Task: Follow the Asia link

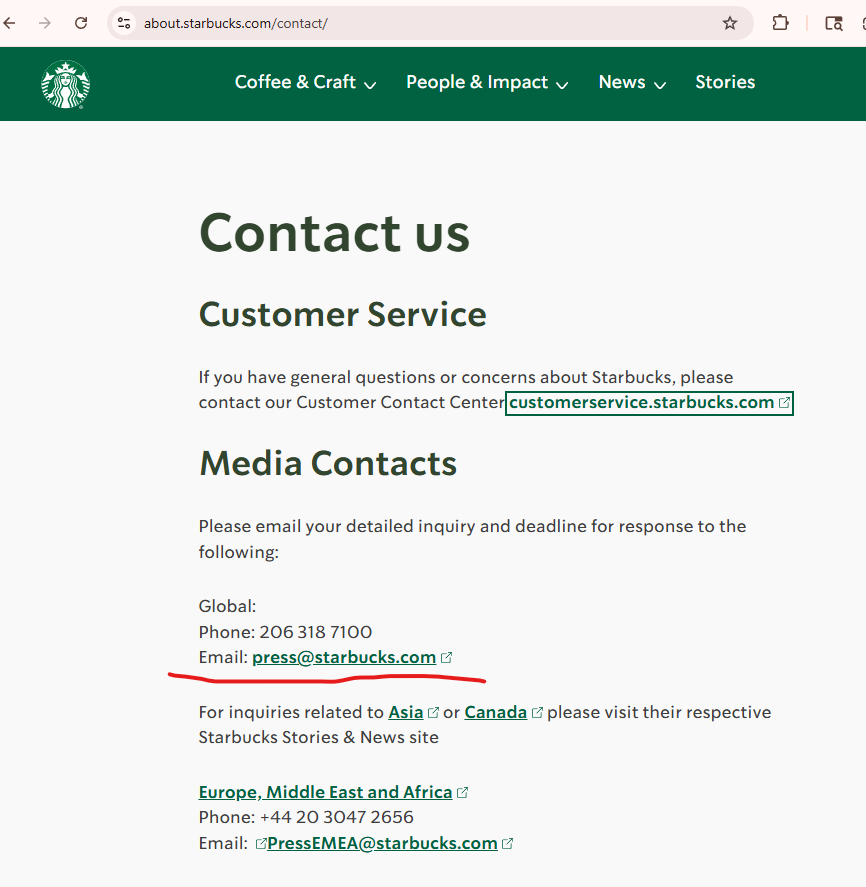Action: 406,712
